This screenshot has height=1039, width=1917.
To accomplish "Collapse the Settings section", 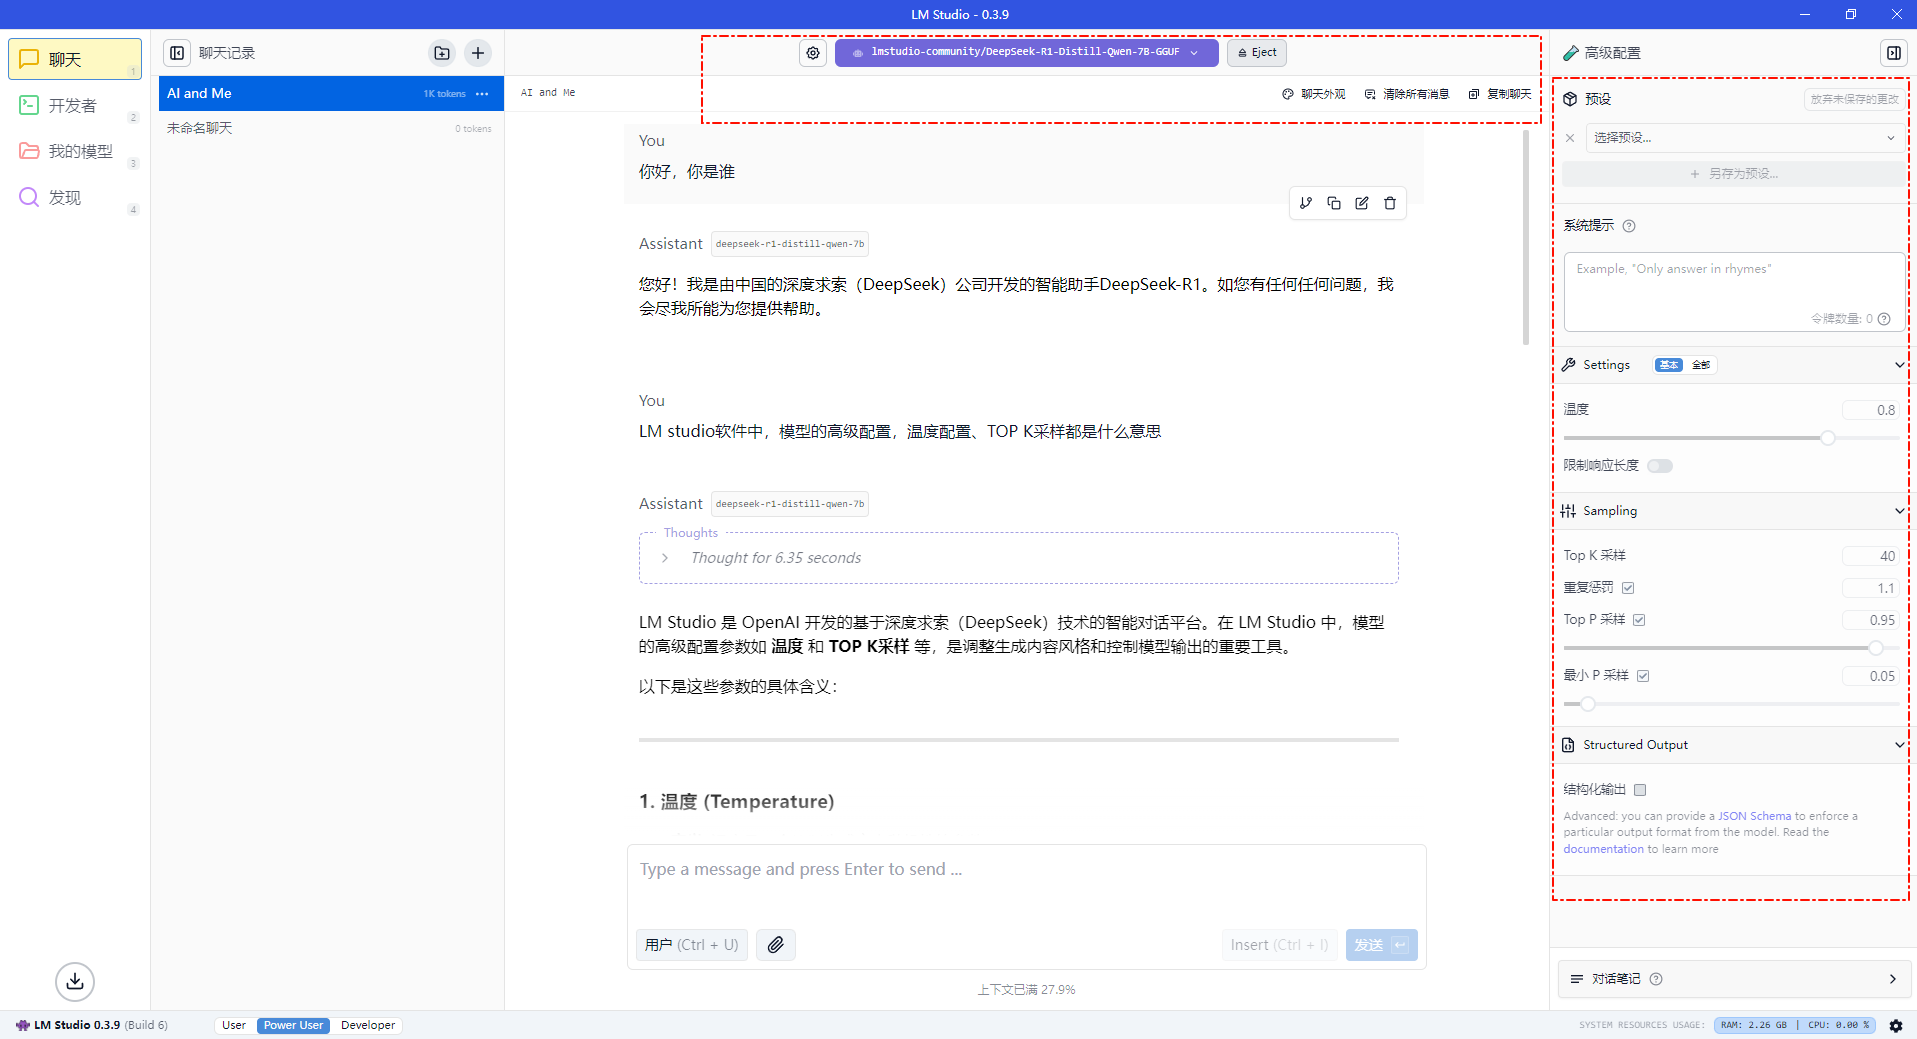I will [1899, 365].
